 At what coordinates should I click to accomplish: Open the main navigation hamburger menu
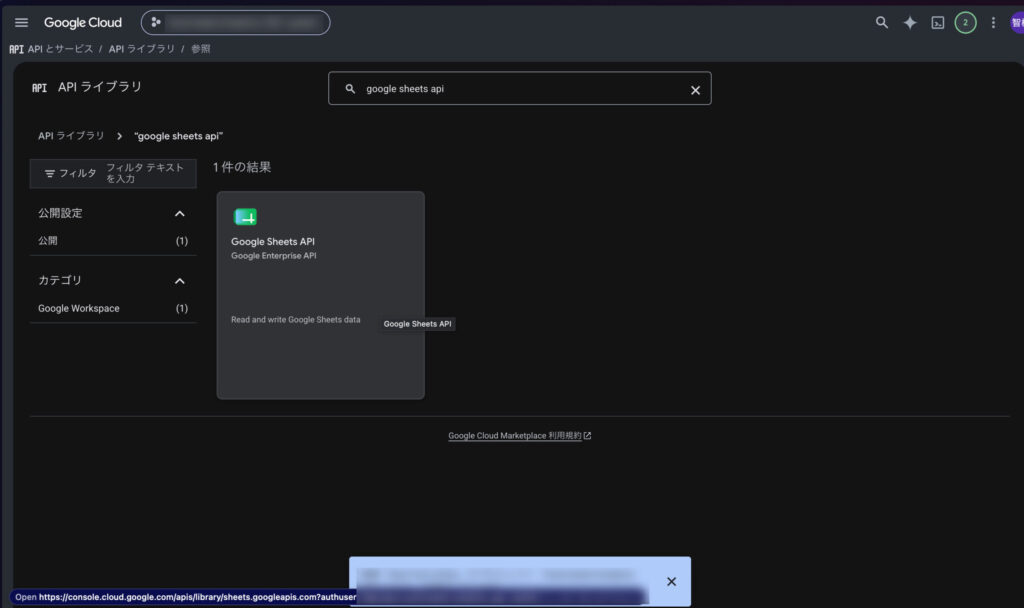point(22,23)
